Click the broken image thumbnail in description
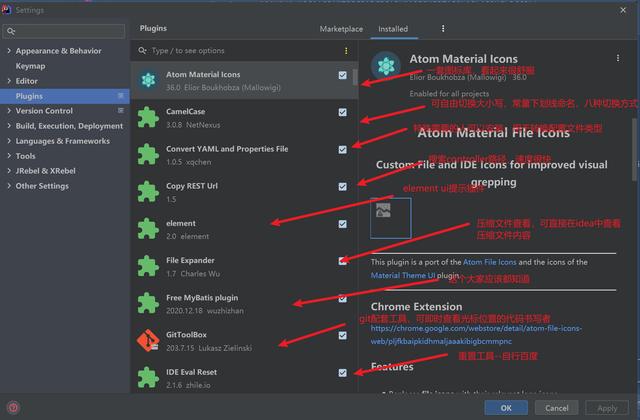The width and height of the screenshot is (640, 420). coord(391,218)
